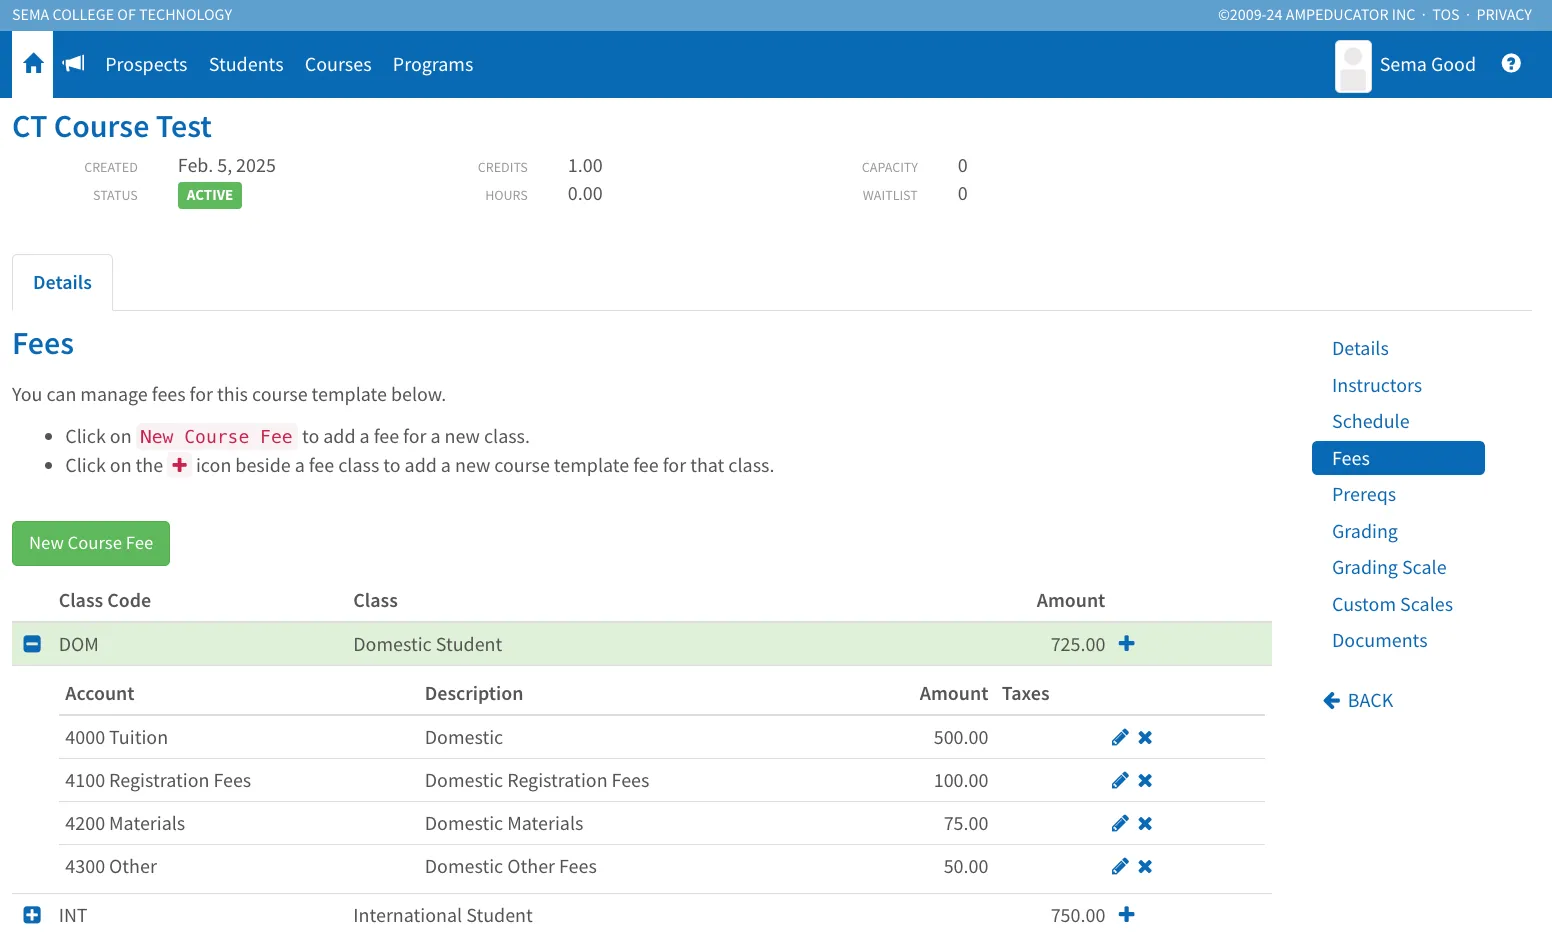Screen dimensions: 1552x948
Task: Select Instructors in the side navigation
Action: pyautogui.click(x=1376, y=386)
